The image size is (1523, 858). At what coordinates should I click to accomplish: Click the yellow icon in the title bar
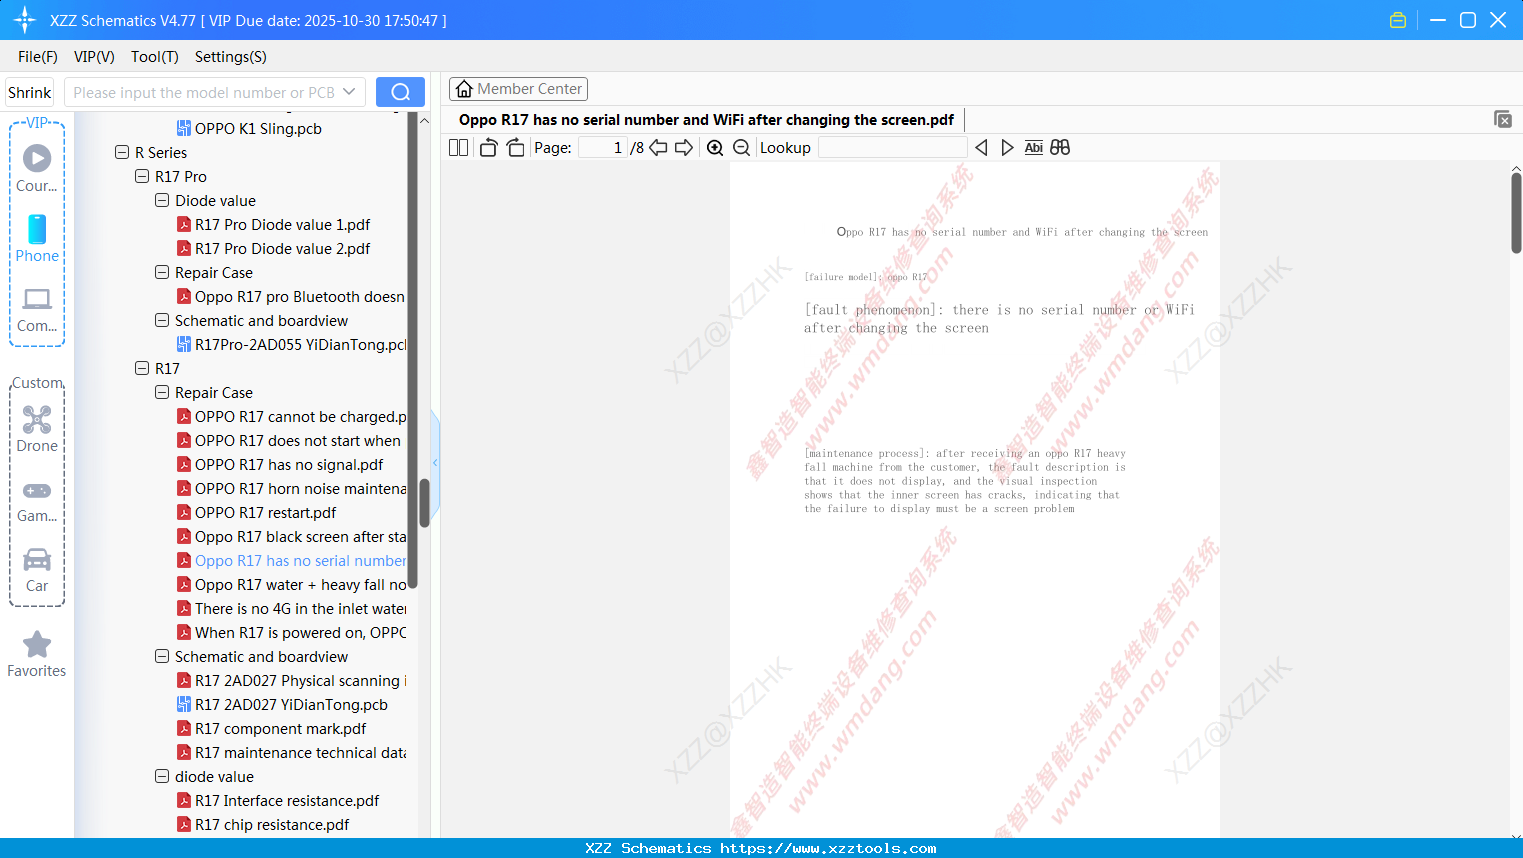coord(1398,20)
